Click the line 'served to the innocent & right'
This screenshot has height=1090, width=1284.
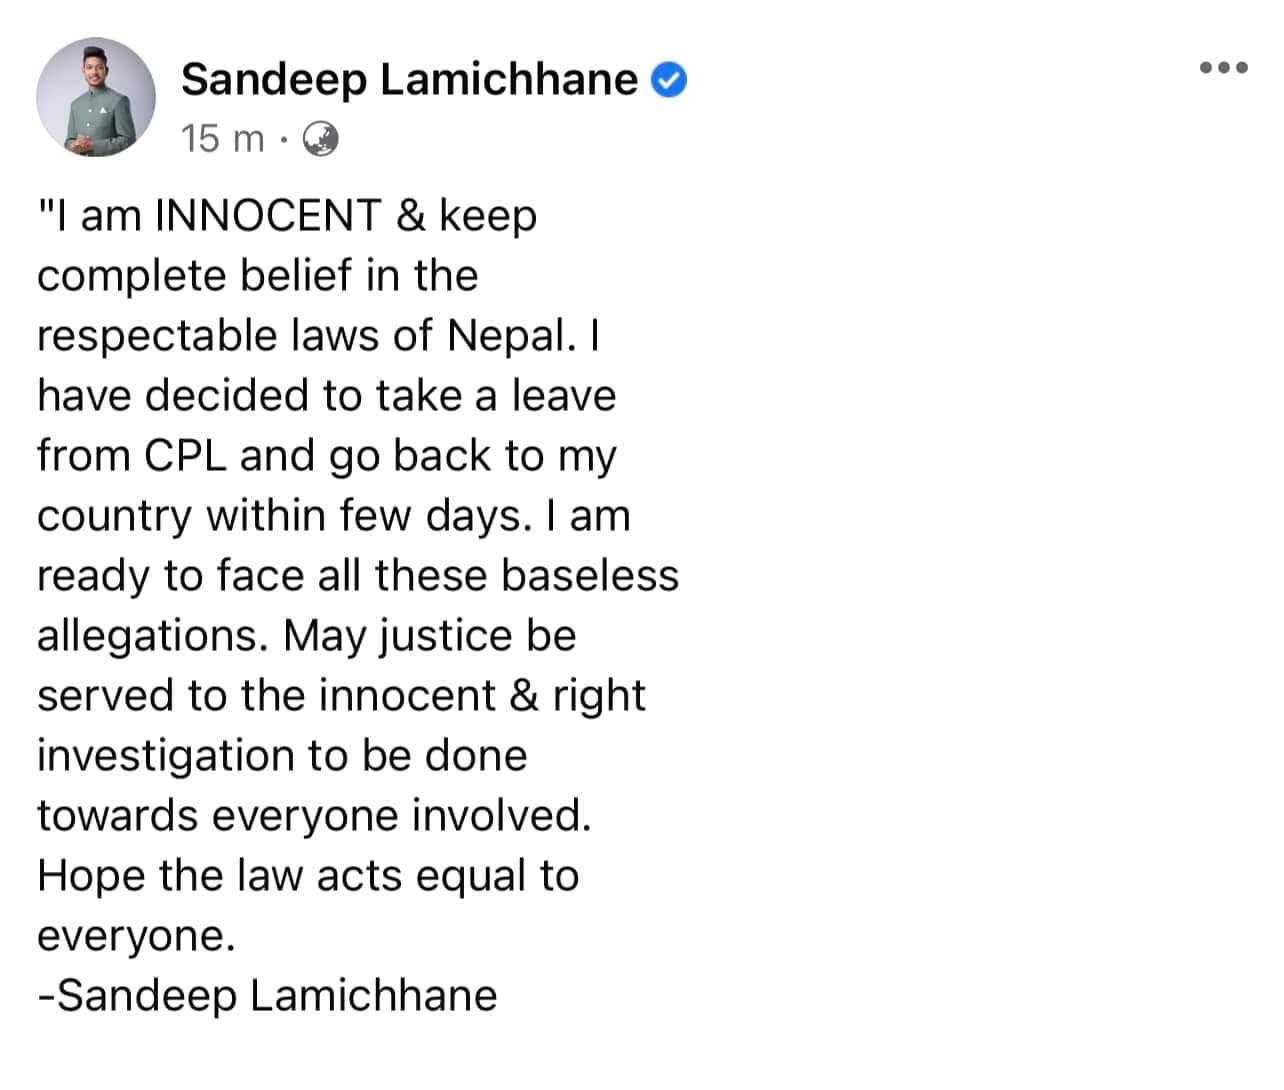341,695
